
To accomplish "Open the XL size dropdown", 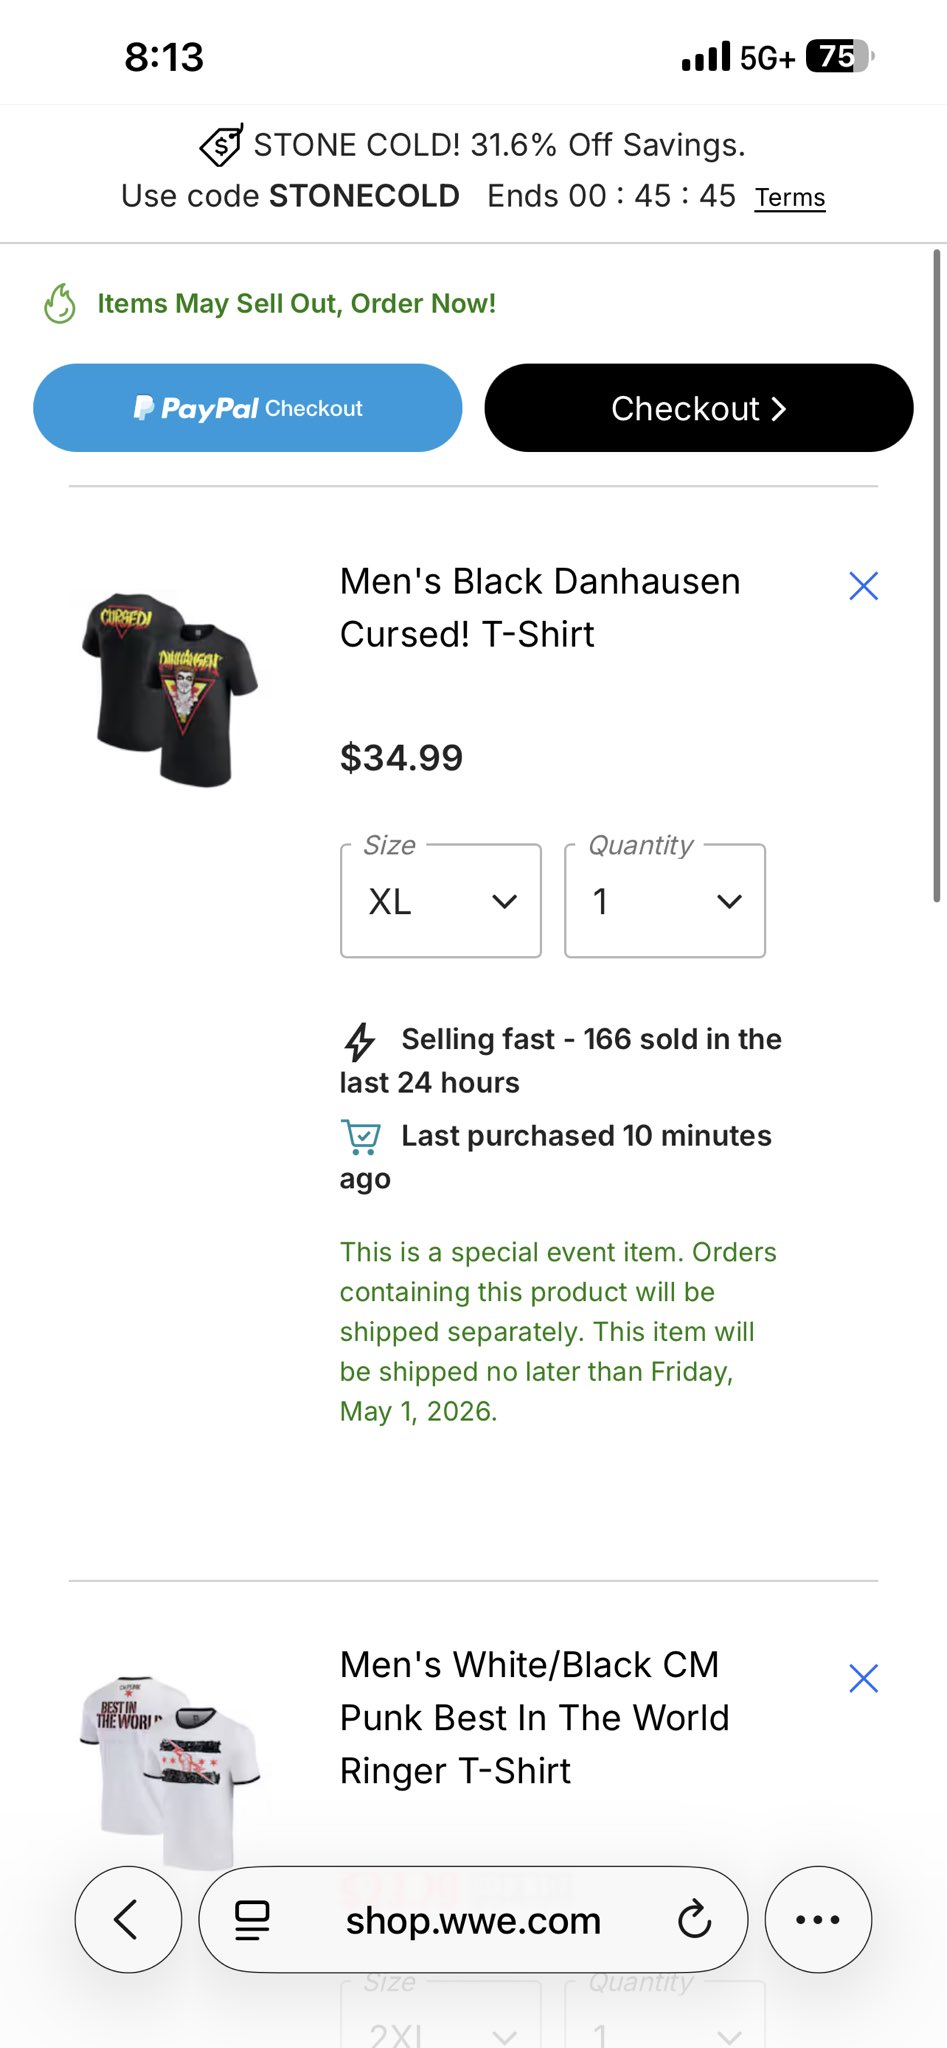I will point(441,901).
